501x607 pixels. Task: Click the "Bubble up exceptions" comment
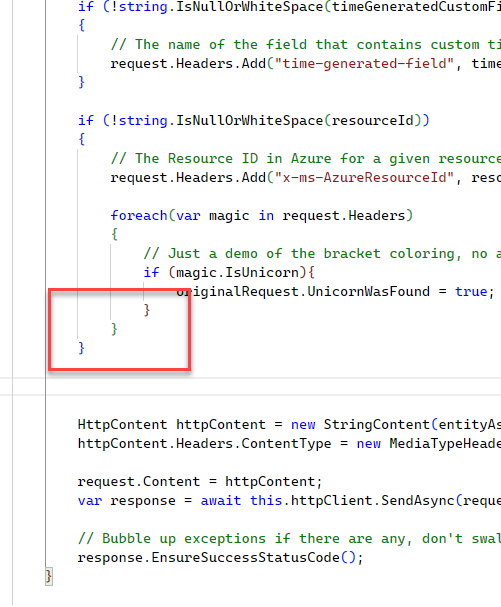tap(289, 538)
